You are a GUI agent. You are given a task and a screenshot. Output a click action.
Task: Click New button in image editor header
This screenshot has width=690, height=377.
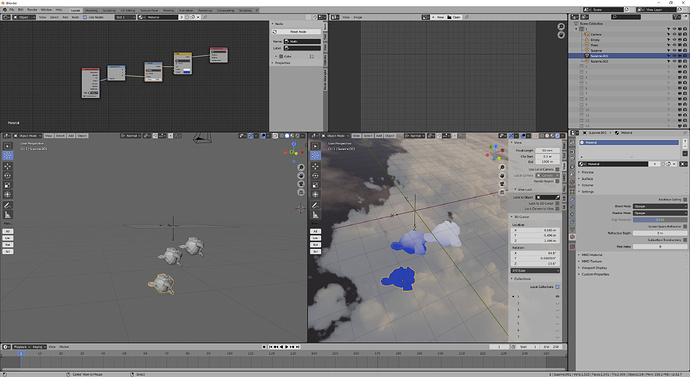pyautogui.click(x=438, y=17)
